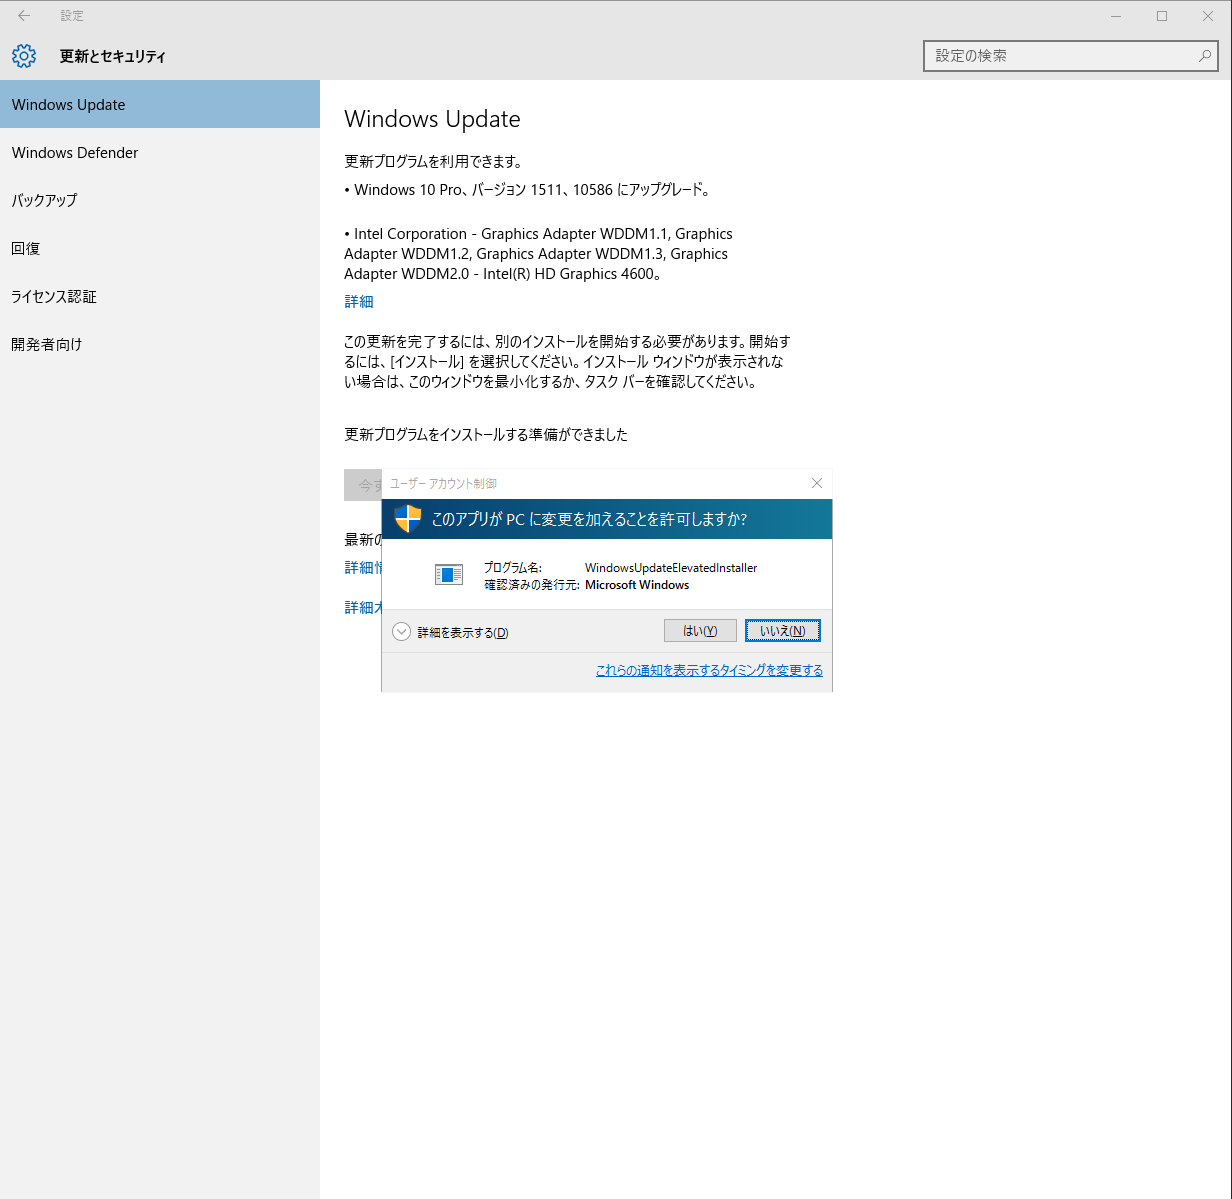Viewport: 1232px width, 1199px height.
Task: Click the text 更新プログラムを利用できます。
Action: click(x=434, y=161)
